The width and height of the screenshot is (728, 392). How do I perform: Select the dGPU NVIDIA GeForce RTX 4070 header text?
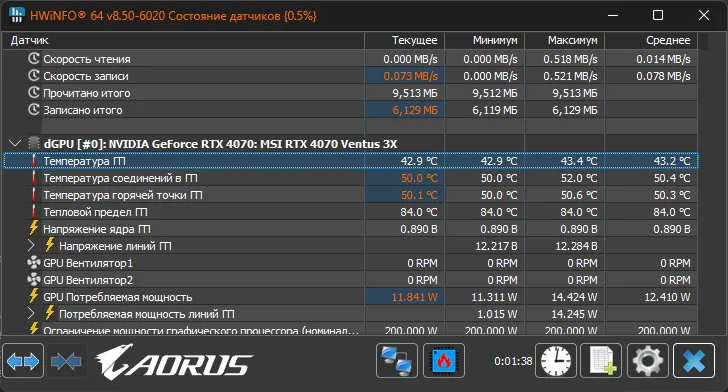(221, 144)
